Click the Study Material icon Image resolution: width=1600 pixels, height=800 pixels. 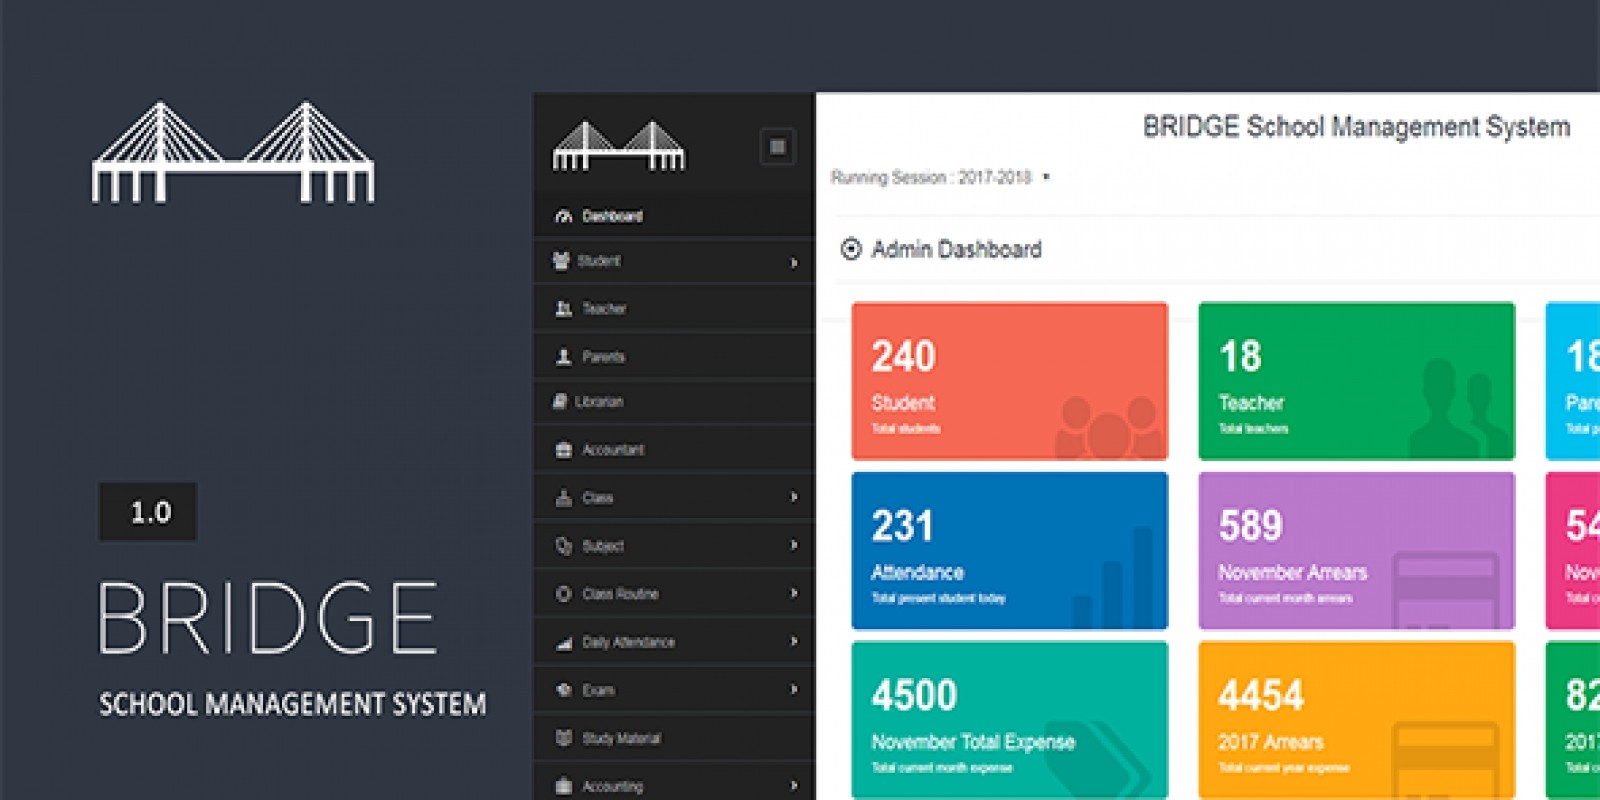click(x=564, y=738)
